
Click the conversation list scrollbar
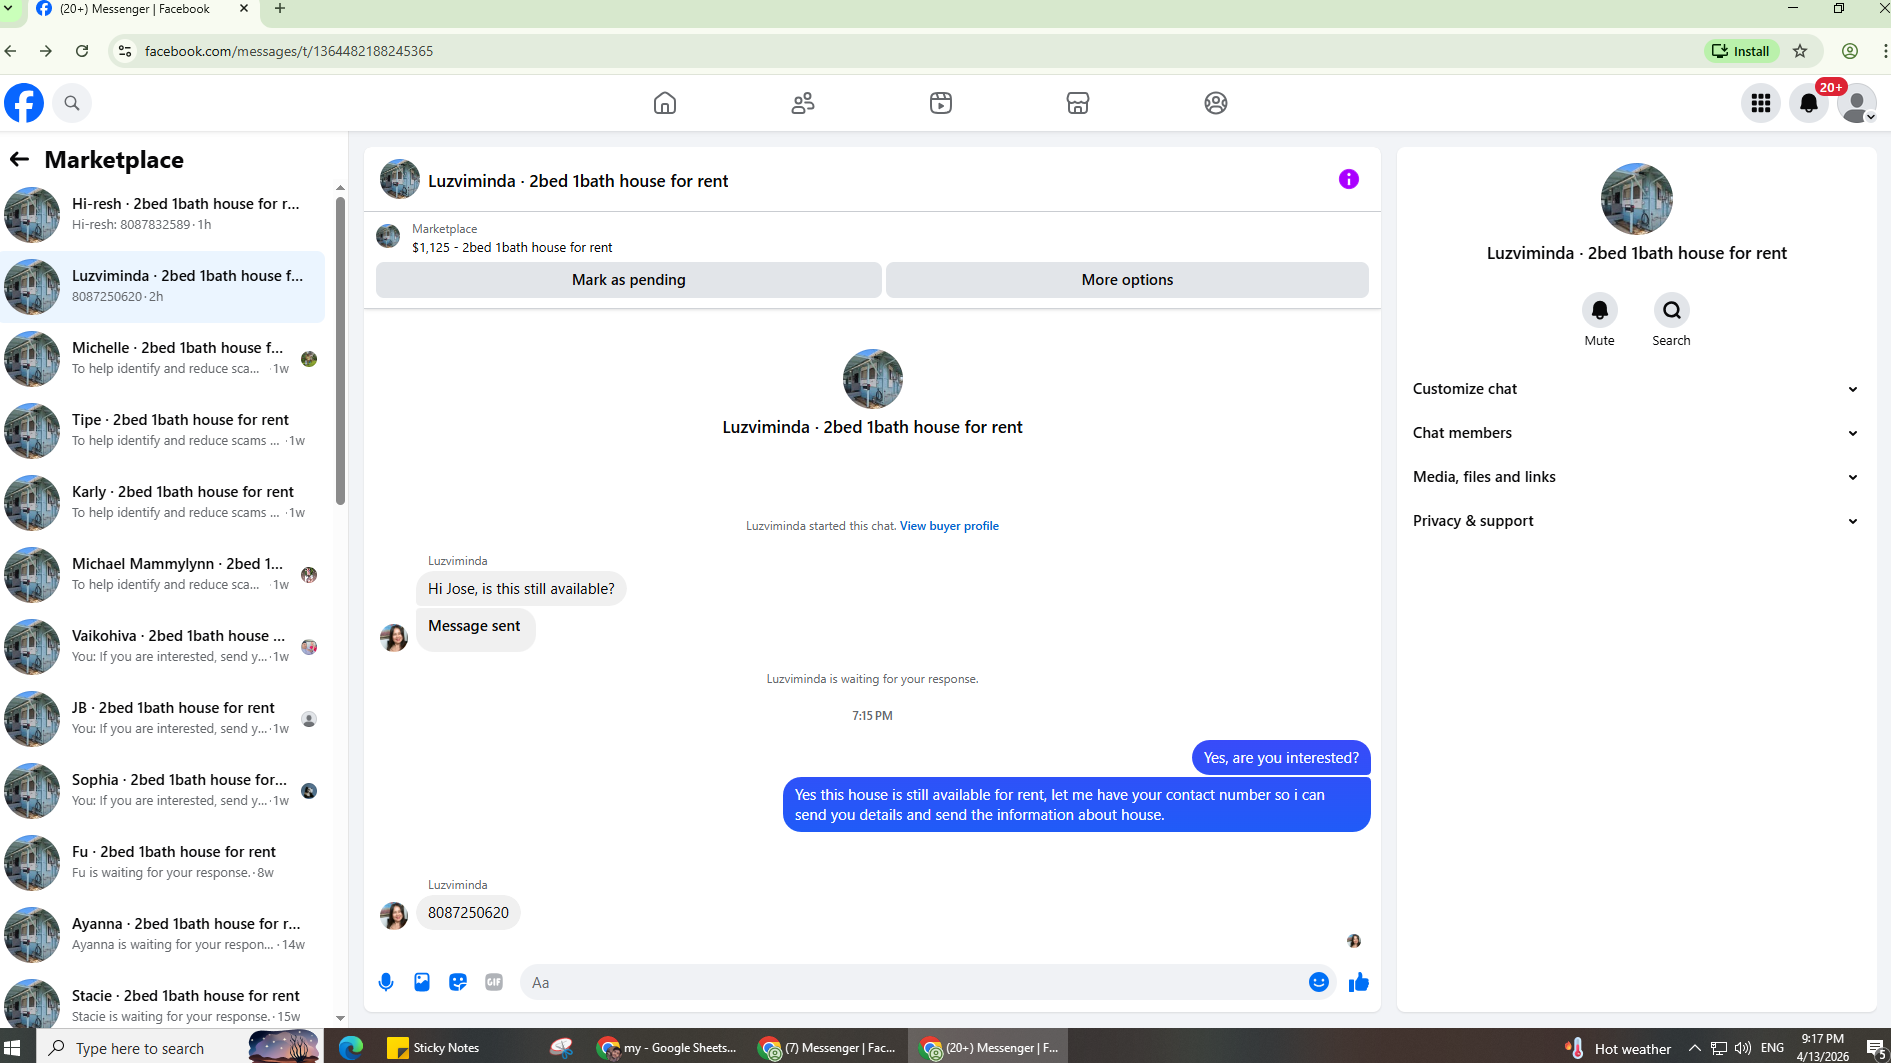click(x=340, y=350)
